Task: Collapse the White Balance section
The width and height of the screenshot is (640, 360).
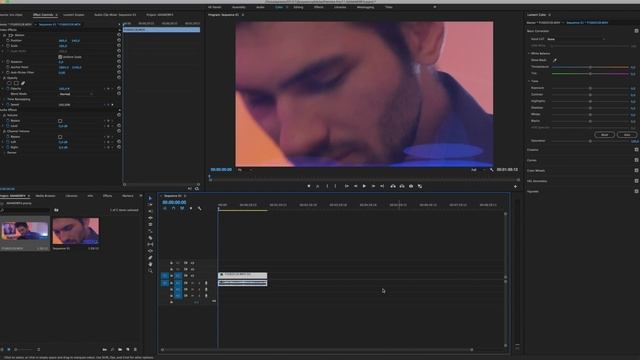Action: (529, 53)
